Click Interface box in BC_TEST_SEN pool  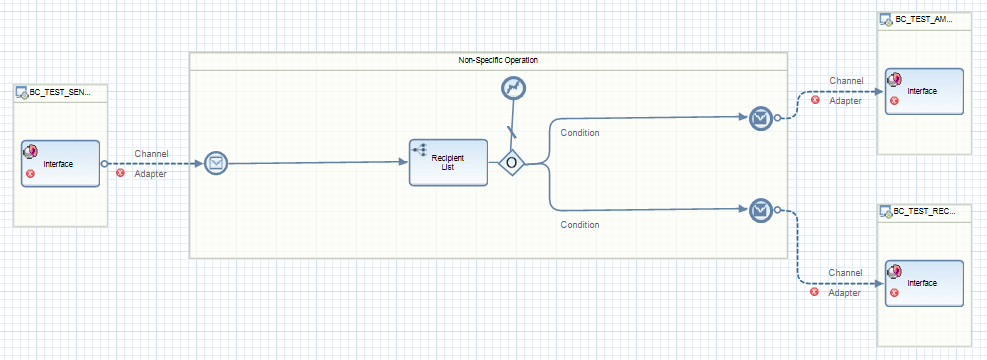pyautogui.click(x=60, y=164)
